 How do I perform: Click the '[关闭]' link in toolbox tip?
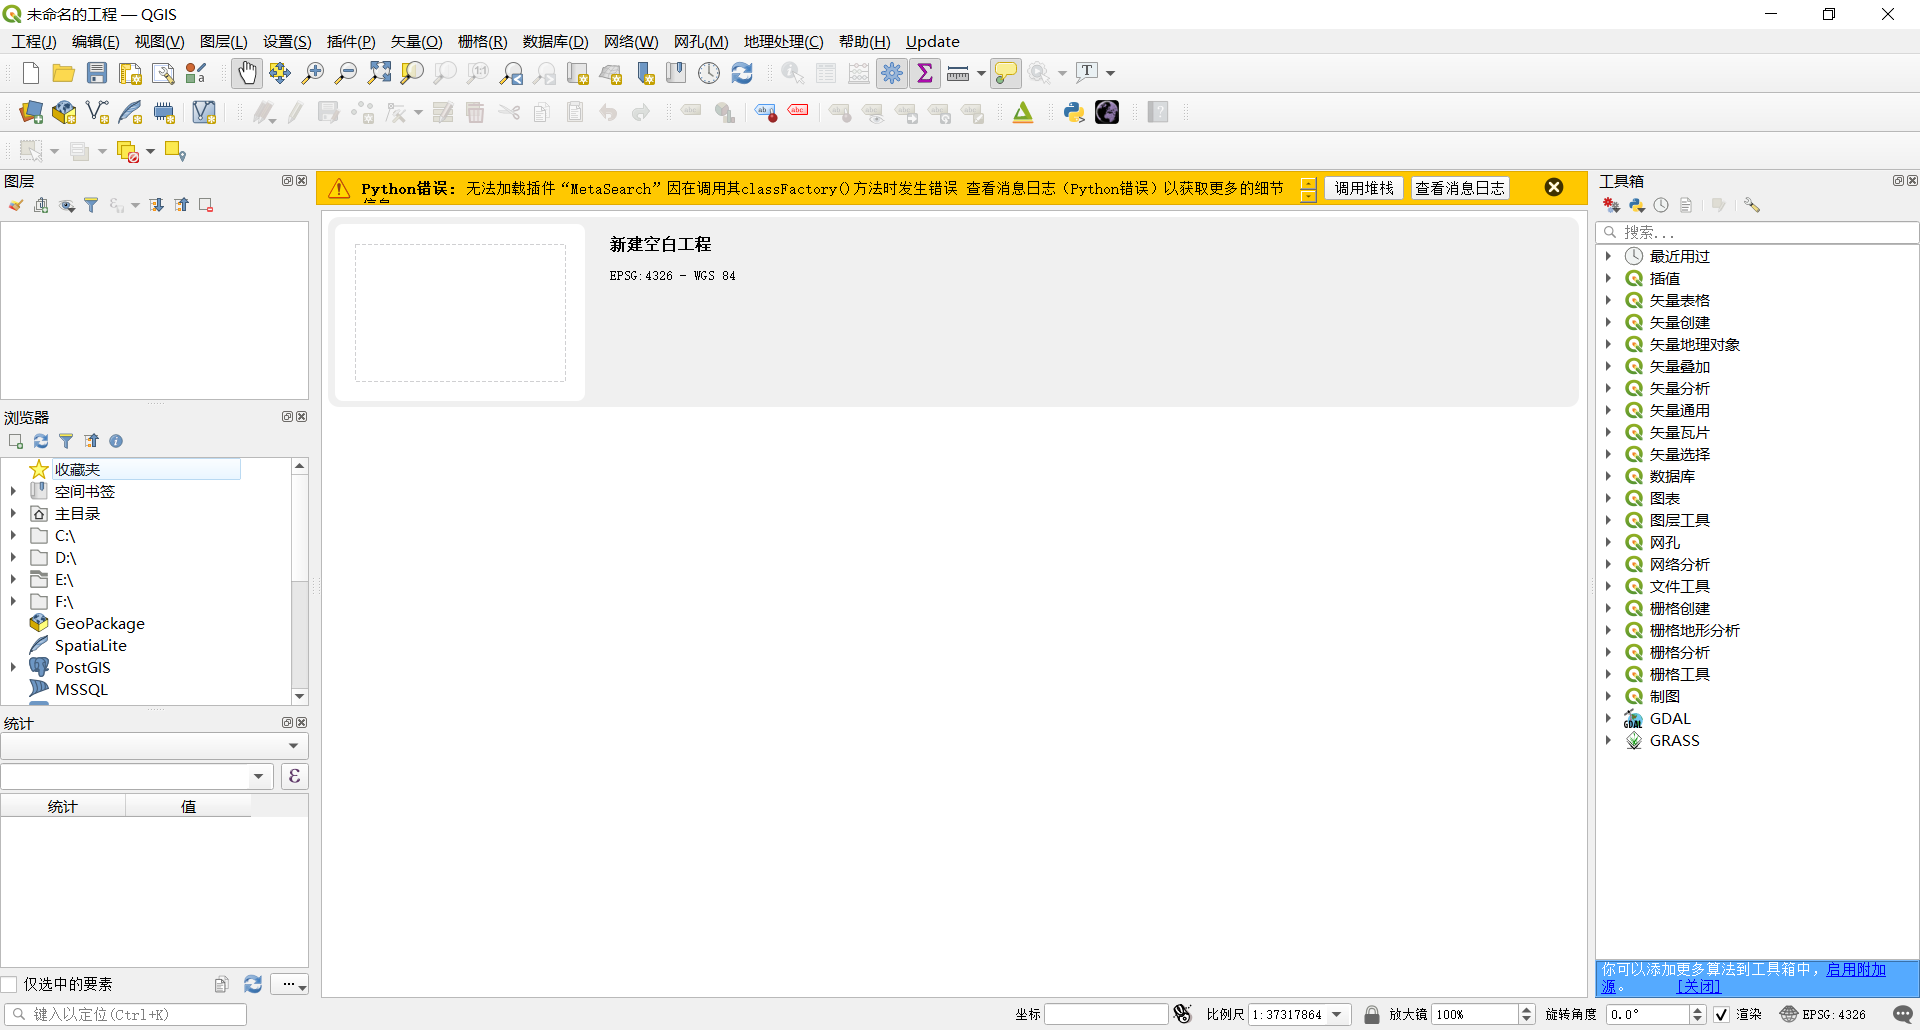(1698, 986)
